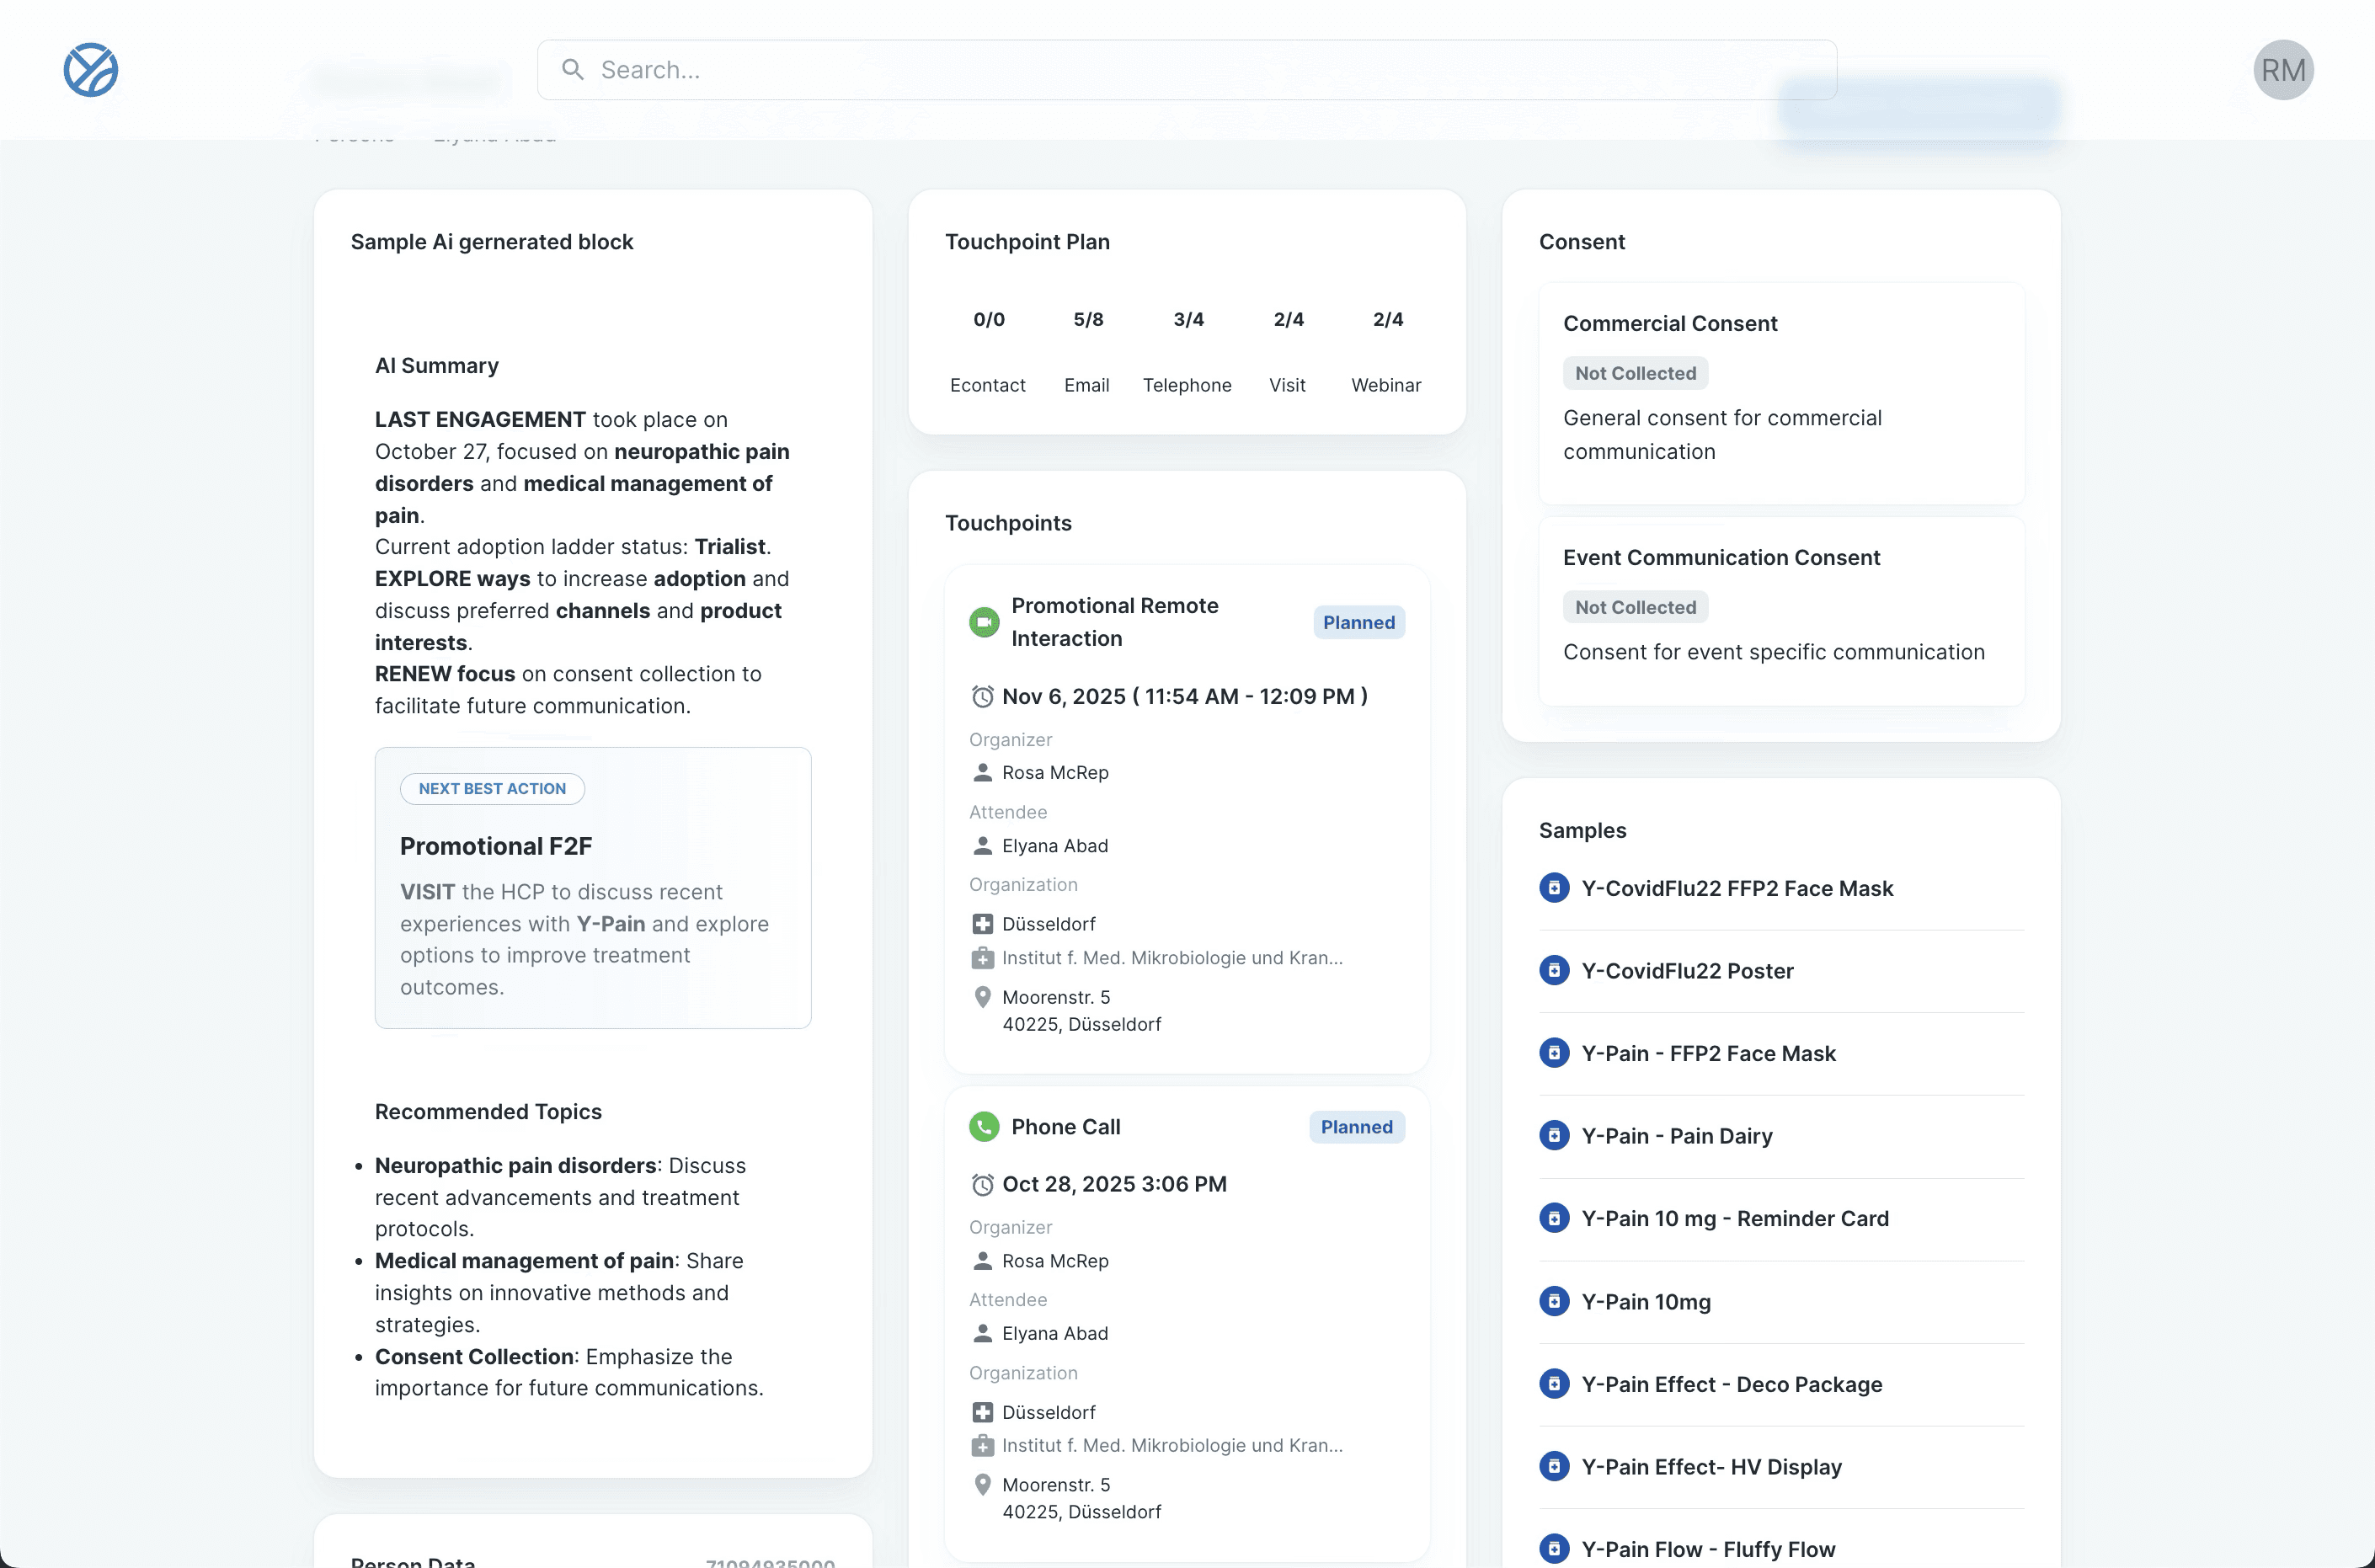Click the Y-Pain Effect- HV Display icon
Screen dimensions: 2375x1568
[x=1553, y=1466]
